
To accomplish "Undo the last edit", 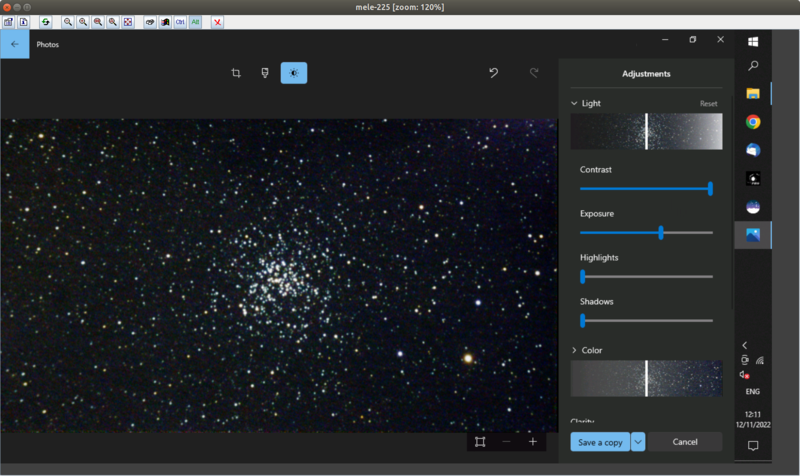I will 493,73.
